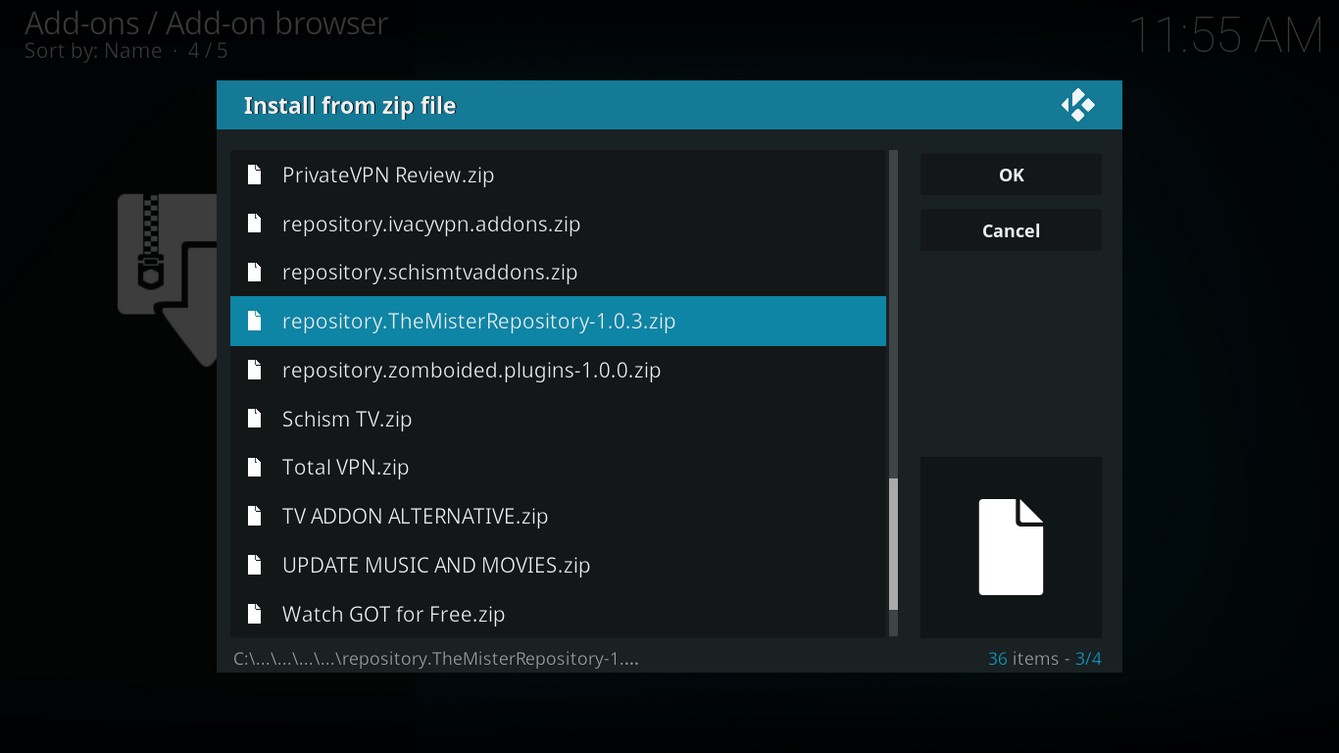Click file icon beside UPDATE MUSIC AND MOVIES.zip
The height and width of the screenshot is (753, 1339).
point(254,565)
